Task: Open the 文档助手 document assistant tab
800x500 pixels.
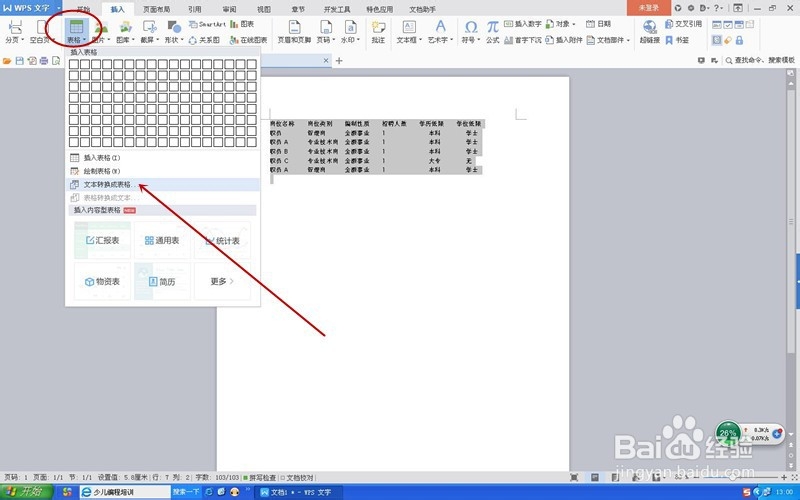Action: pos(422,9)
